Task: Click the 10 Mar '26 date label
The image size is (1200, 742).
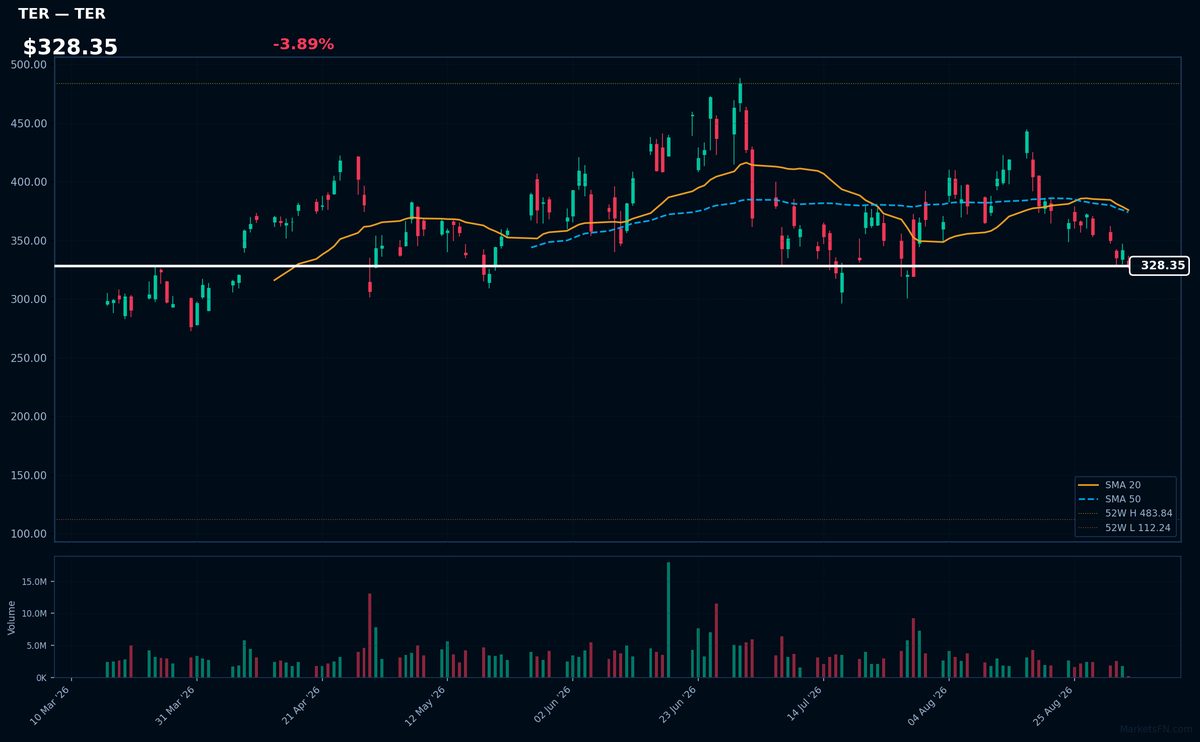Action: click(51, 705)
